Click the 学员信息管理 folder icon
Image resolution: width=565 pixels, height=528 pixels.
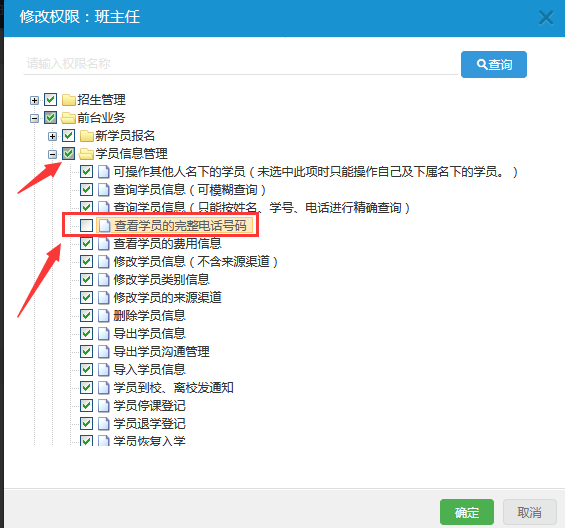[86, 154]
